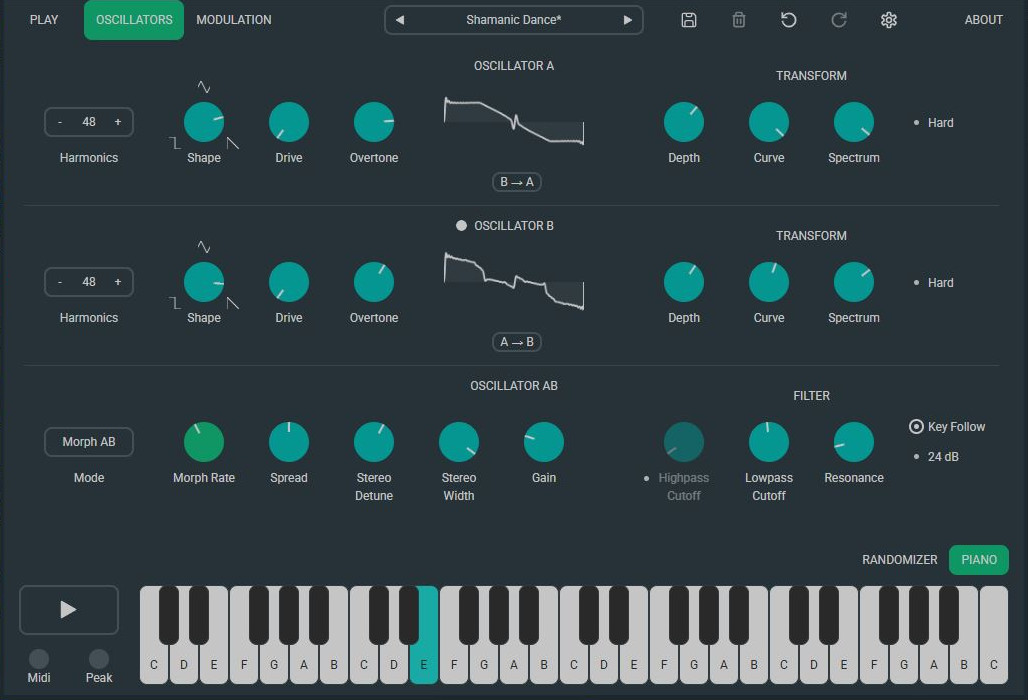Select the OSCILLATORS tab
1028x700 pixels.
(x=134, y=20)
